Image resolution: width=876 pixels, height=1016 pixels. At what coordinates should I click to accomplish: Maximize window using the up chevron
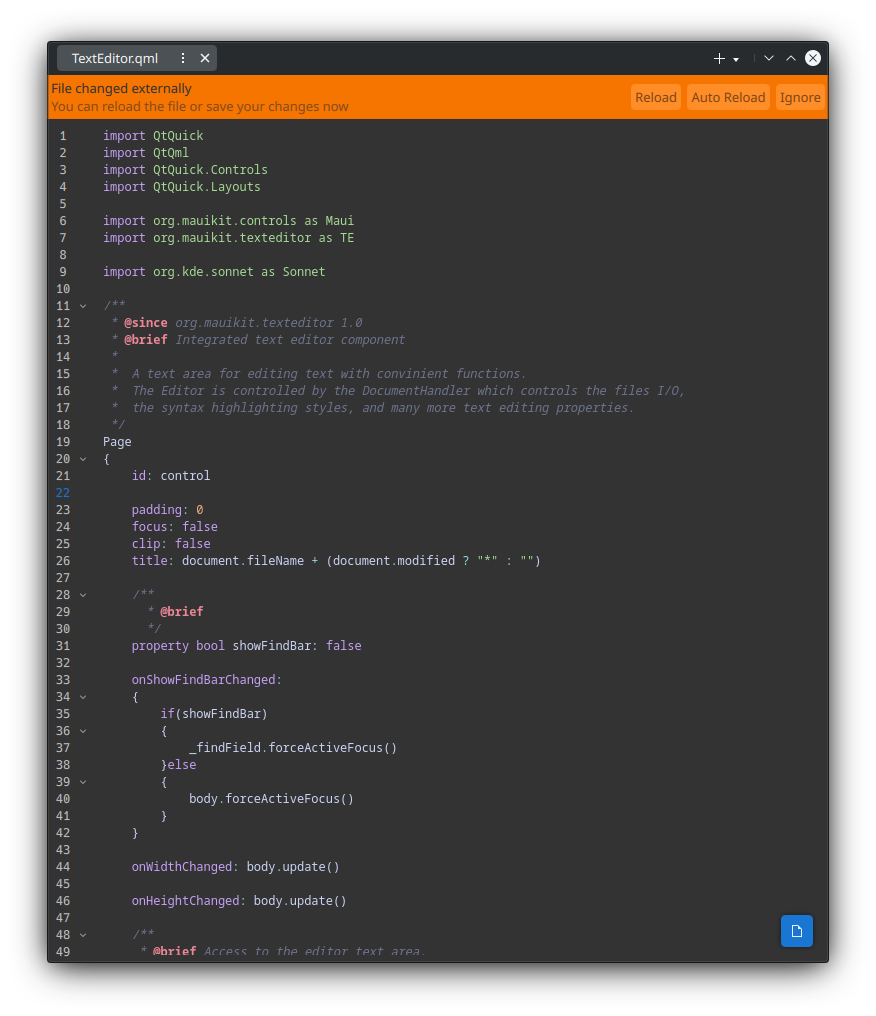point(791,58)
